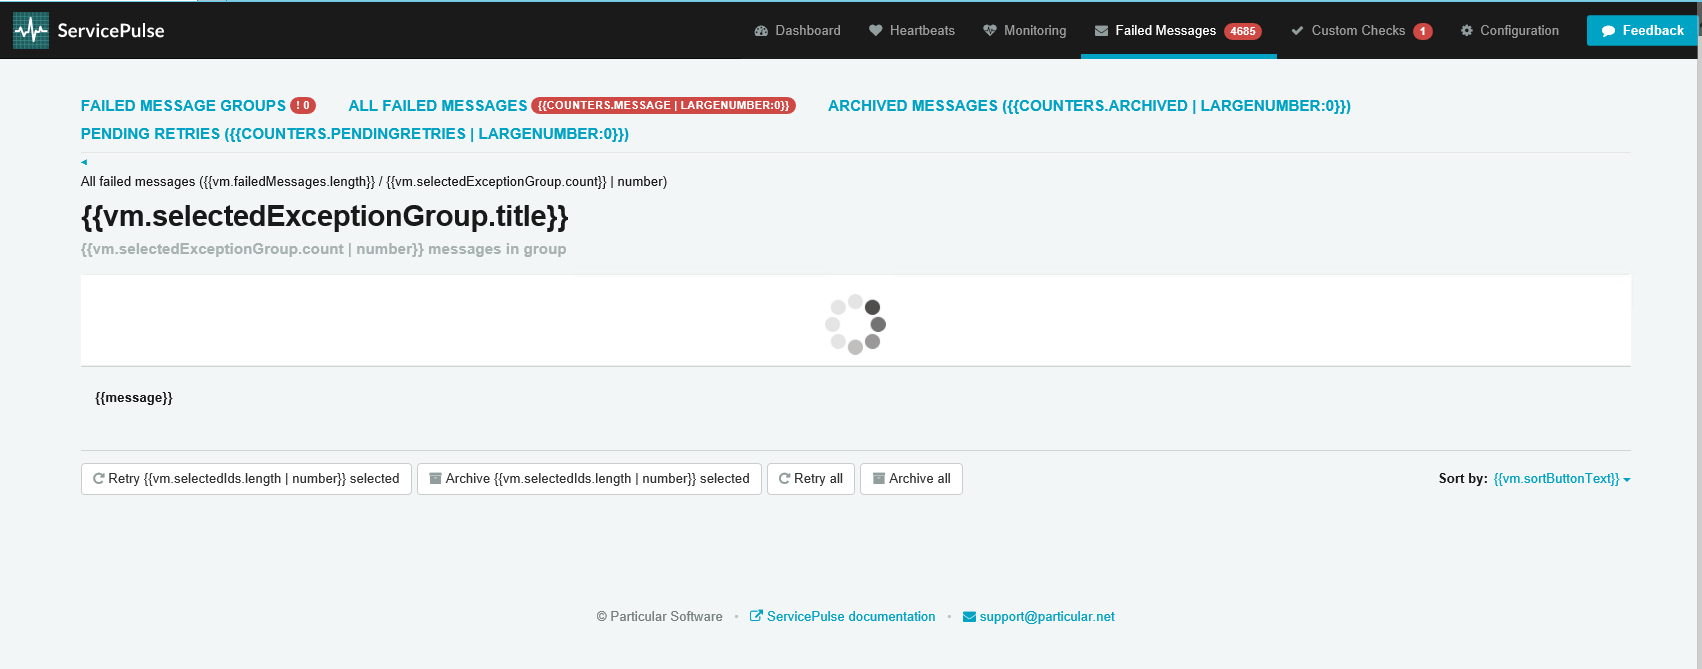The image size is (1702, 669).
Task: Click the Particular Software copyright text
Action: [x=660, y=616]
